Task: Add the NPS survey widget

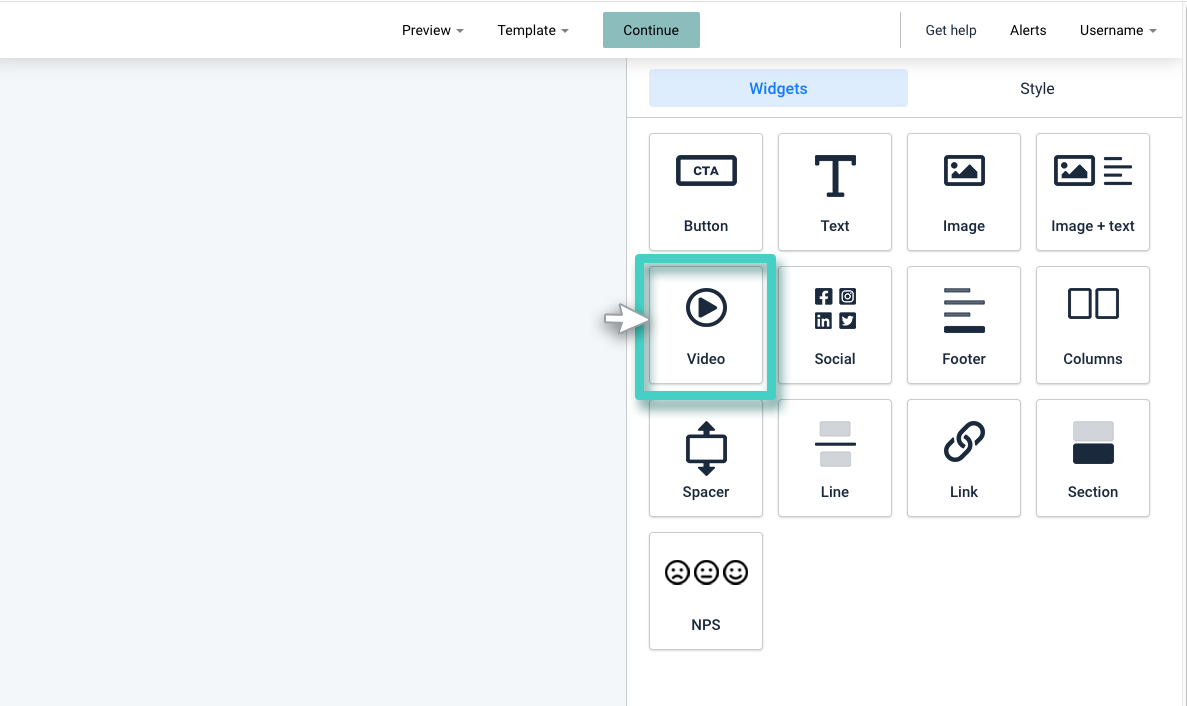Action: pos(706,591)
